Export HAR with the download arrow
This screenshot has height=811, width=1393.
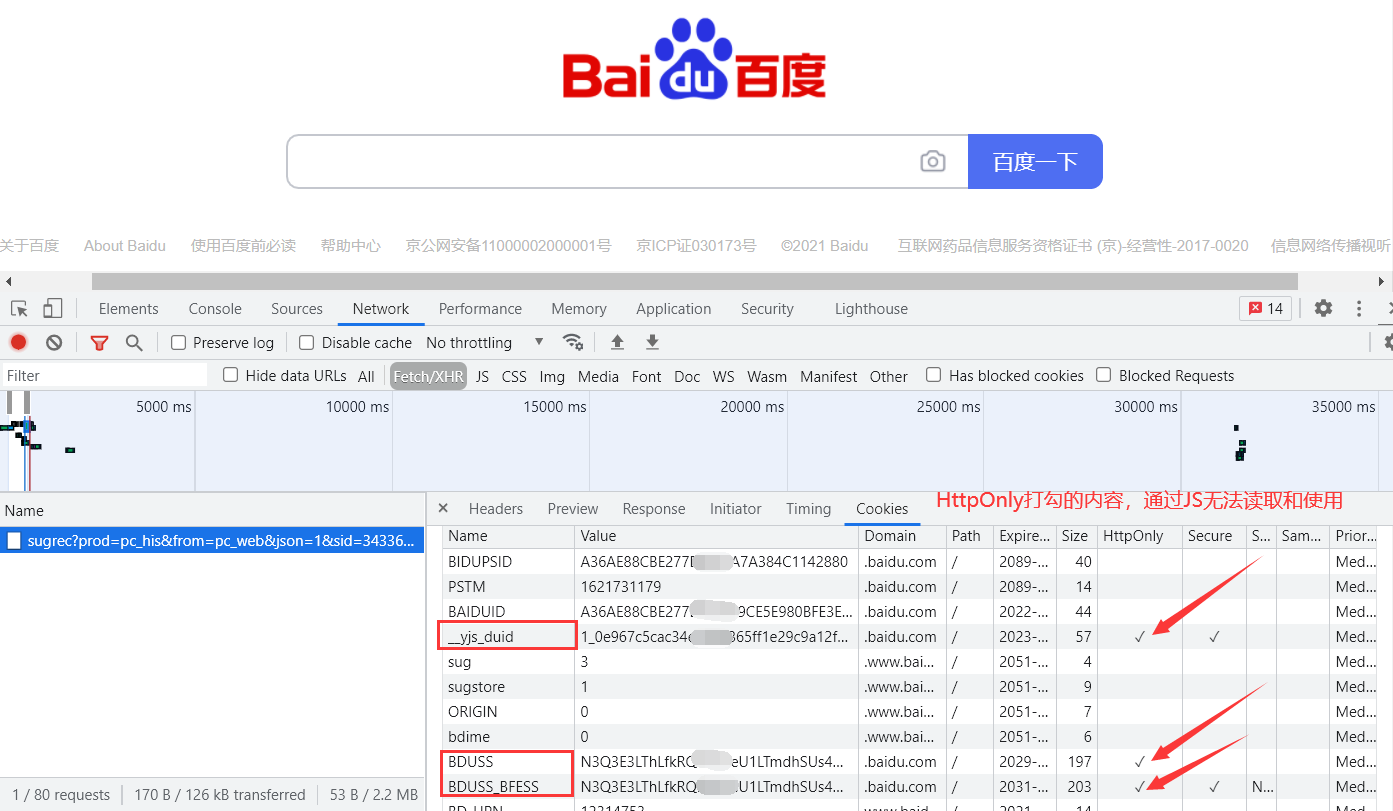[x=652, y=342]
